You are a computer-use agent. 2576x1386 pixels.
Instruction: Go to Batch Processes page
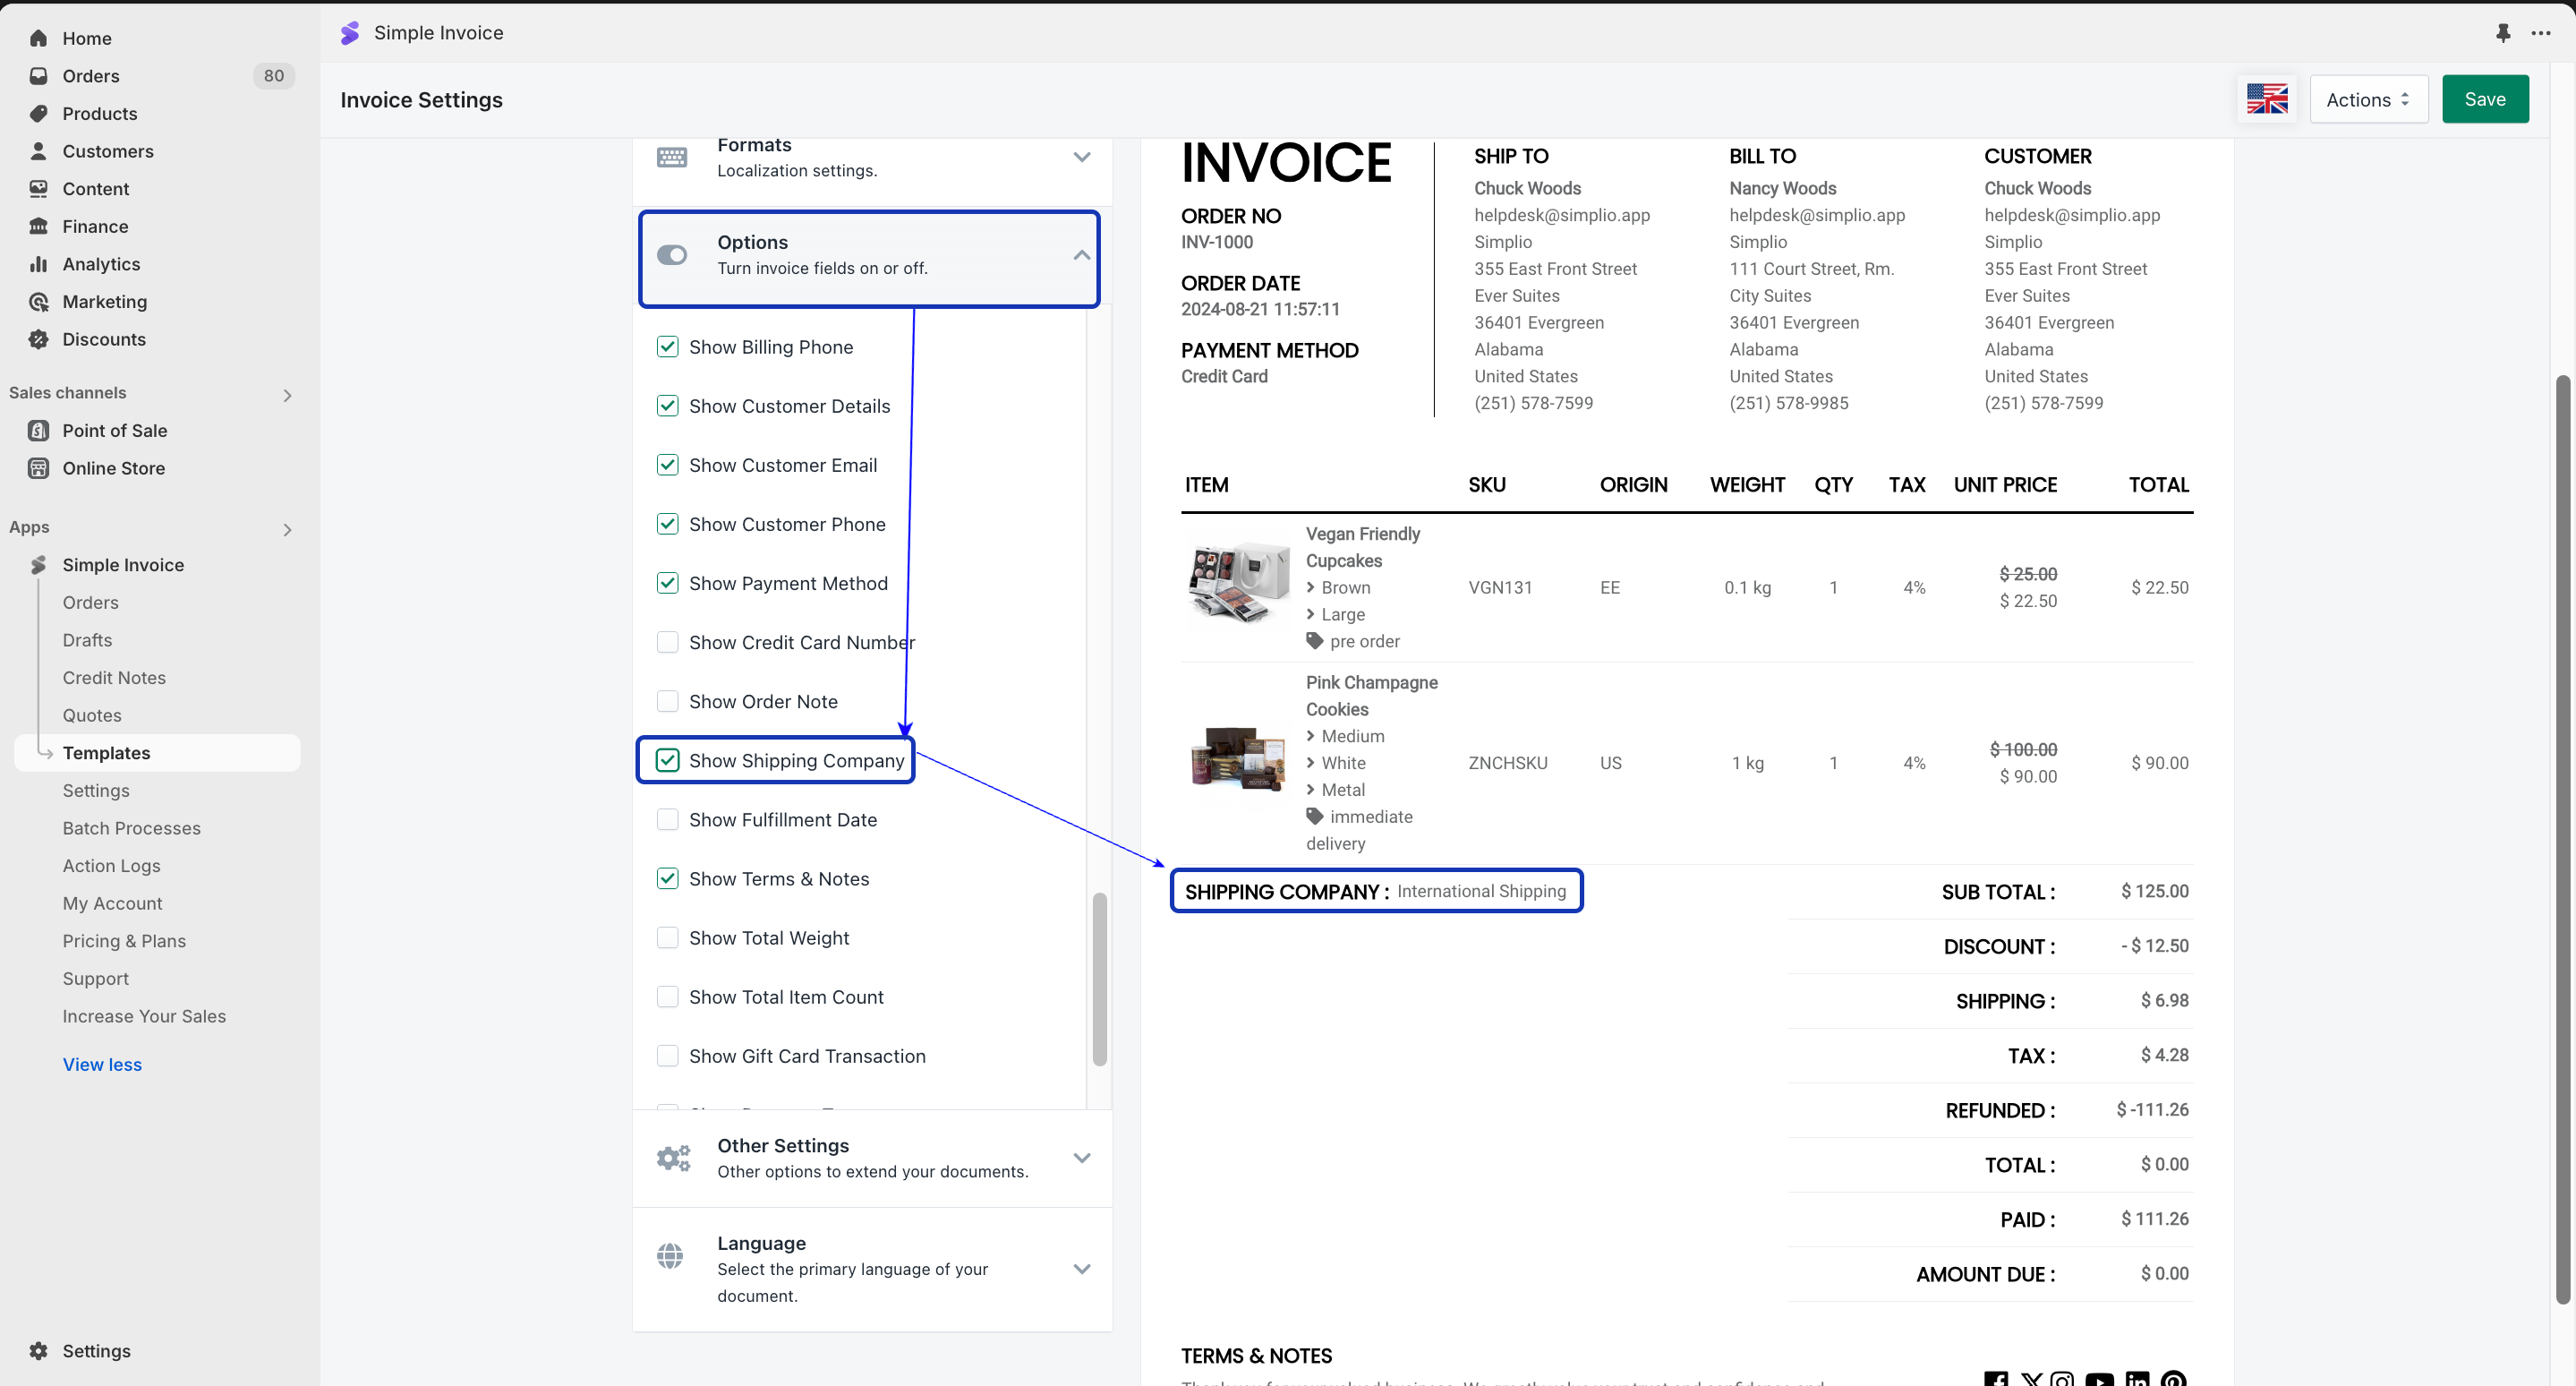(x=131, y=828)
